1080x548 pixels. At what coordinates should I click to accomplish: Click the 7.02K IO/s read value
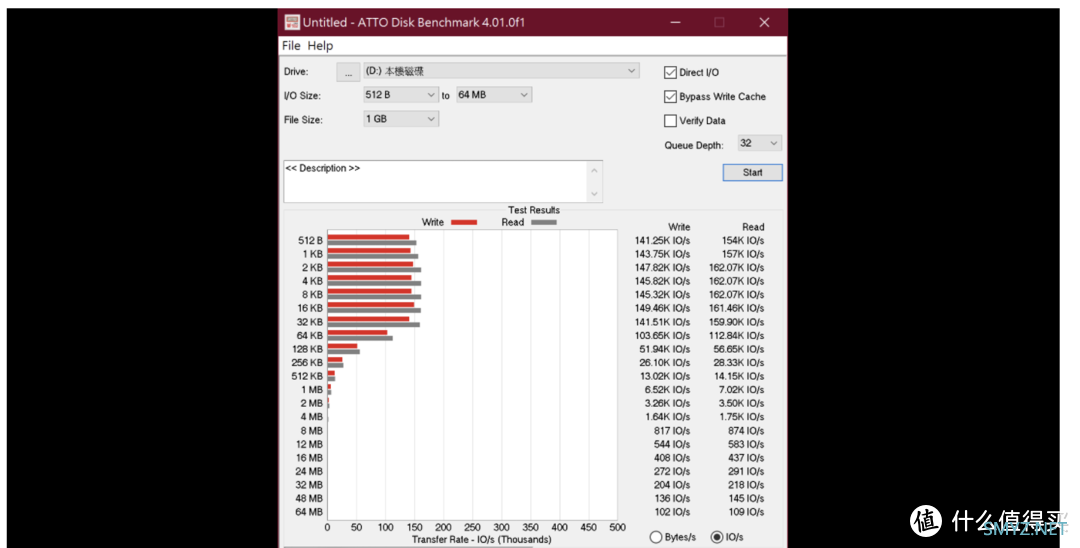pyautogui.click(x=741, y=390)
